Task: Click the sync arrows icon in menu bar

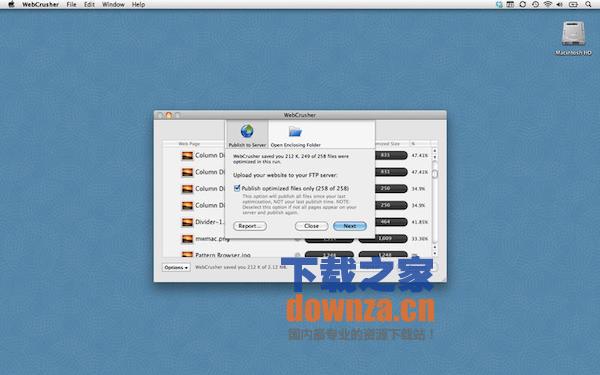Action: pyautogui.click(x=522, y=5)
